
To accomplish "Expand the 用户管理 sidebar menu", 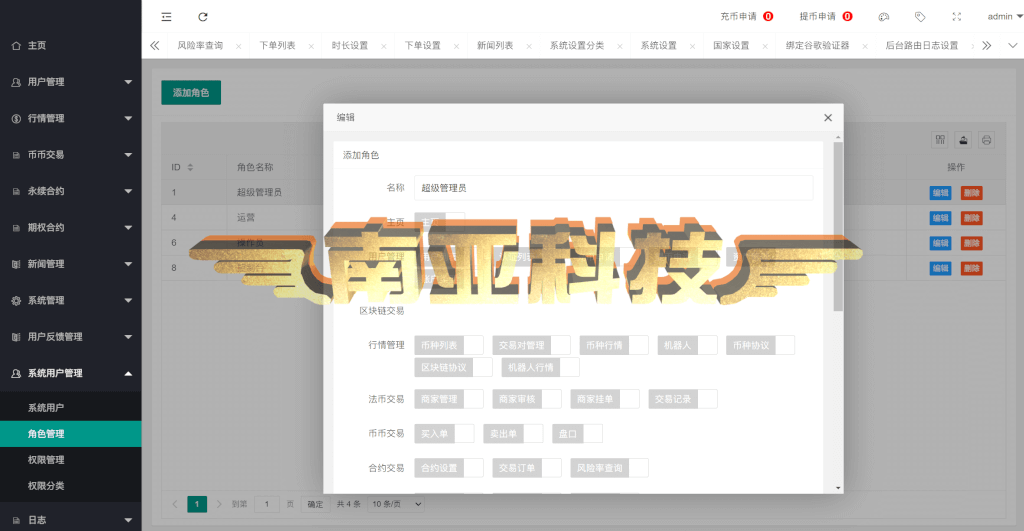I will coord(71,82).
